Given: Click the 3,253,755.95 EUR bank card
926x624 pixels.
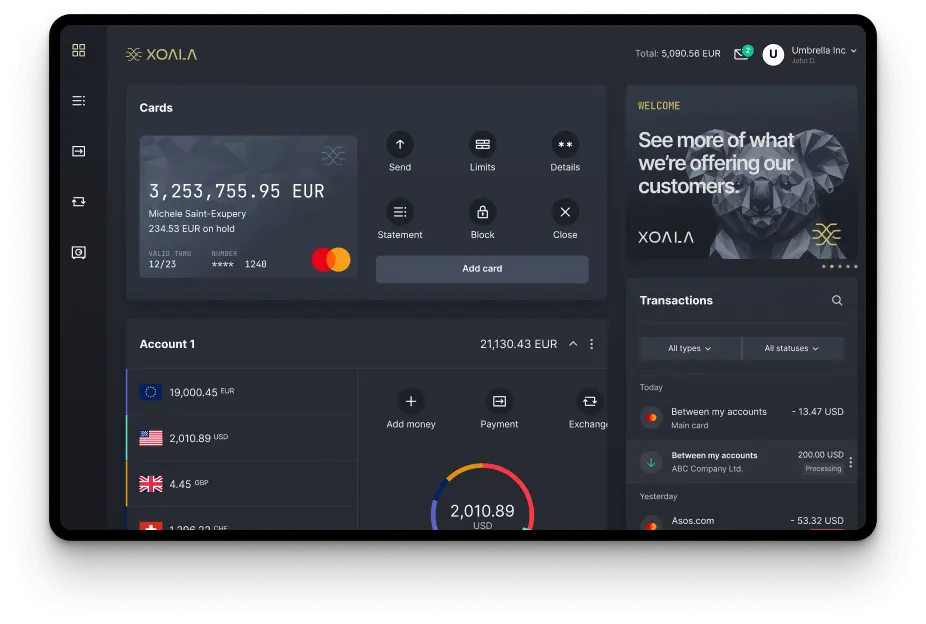Looking at the screenshot, I should 248,207.
